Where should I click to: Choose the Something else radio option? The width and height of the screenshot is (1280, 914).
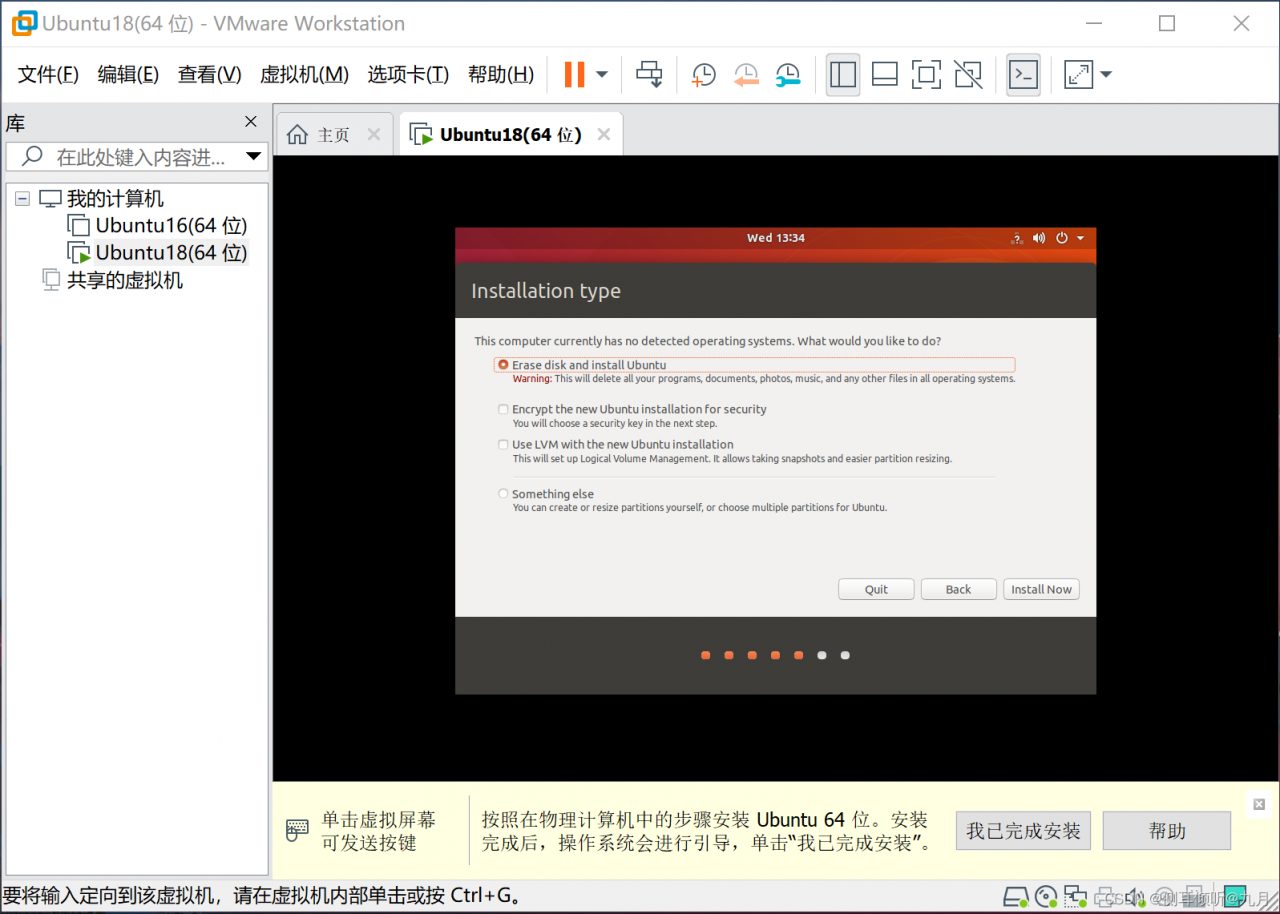(x=504, y=493)
